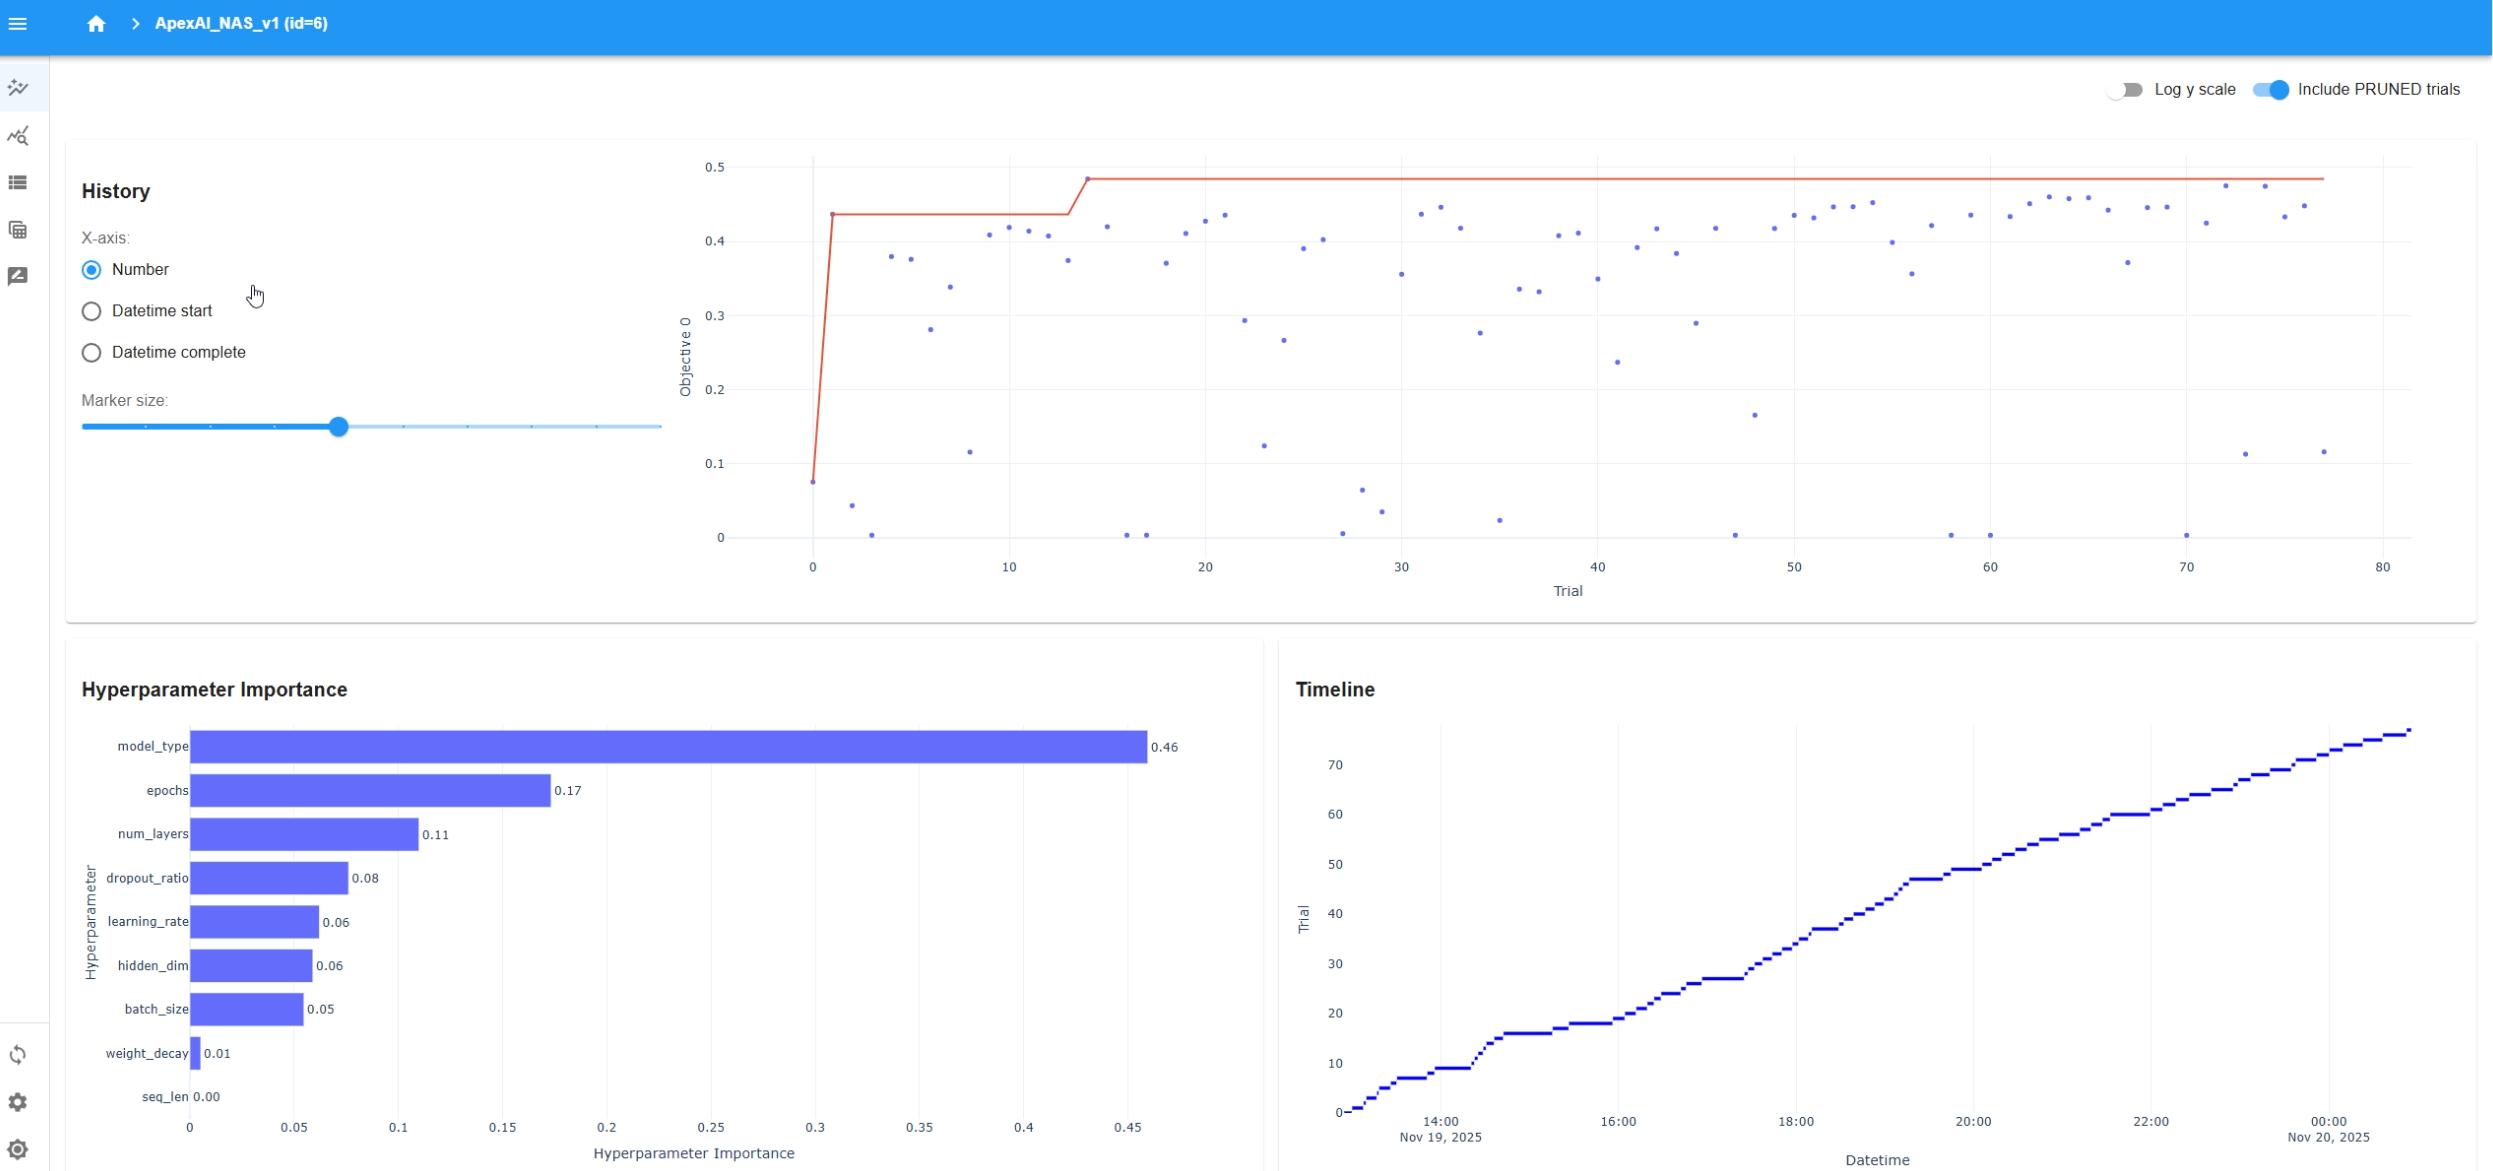Open the study Note page
The width and height of the screenshot is (2493, 1171).
pos(18,276)
